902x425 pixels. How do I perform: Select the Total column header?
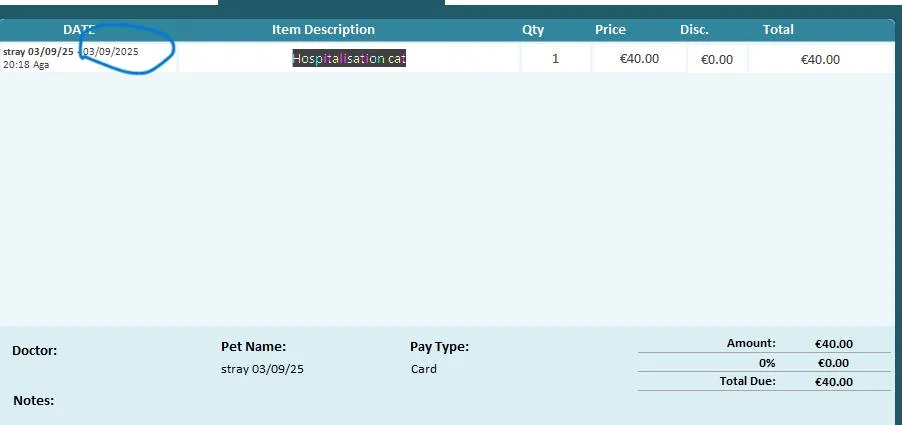(778, 30)
